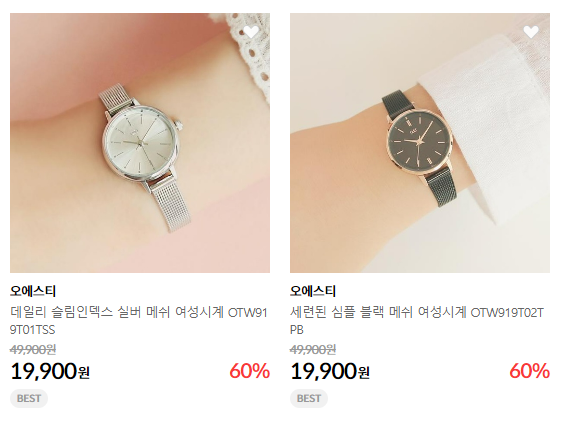Open 오에스티 brand link above silver watch

(x=33, y=291)
